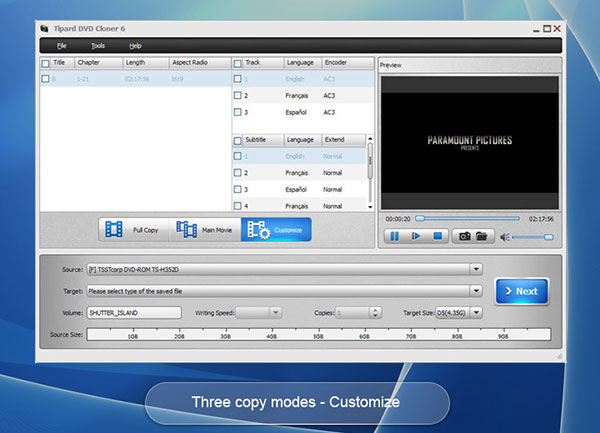
Task: Click the 02:17:56 length cell
Action: (137, 79)
